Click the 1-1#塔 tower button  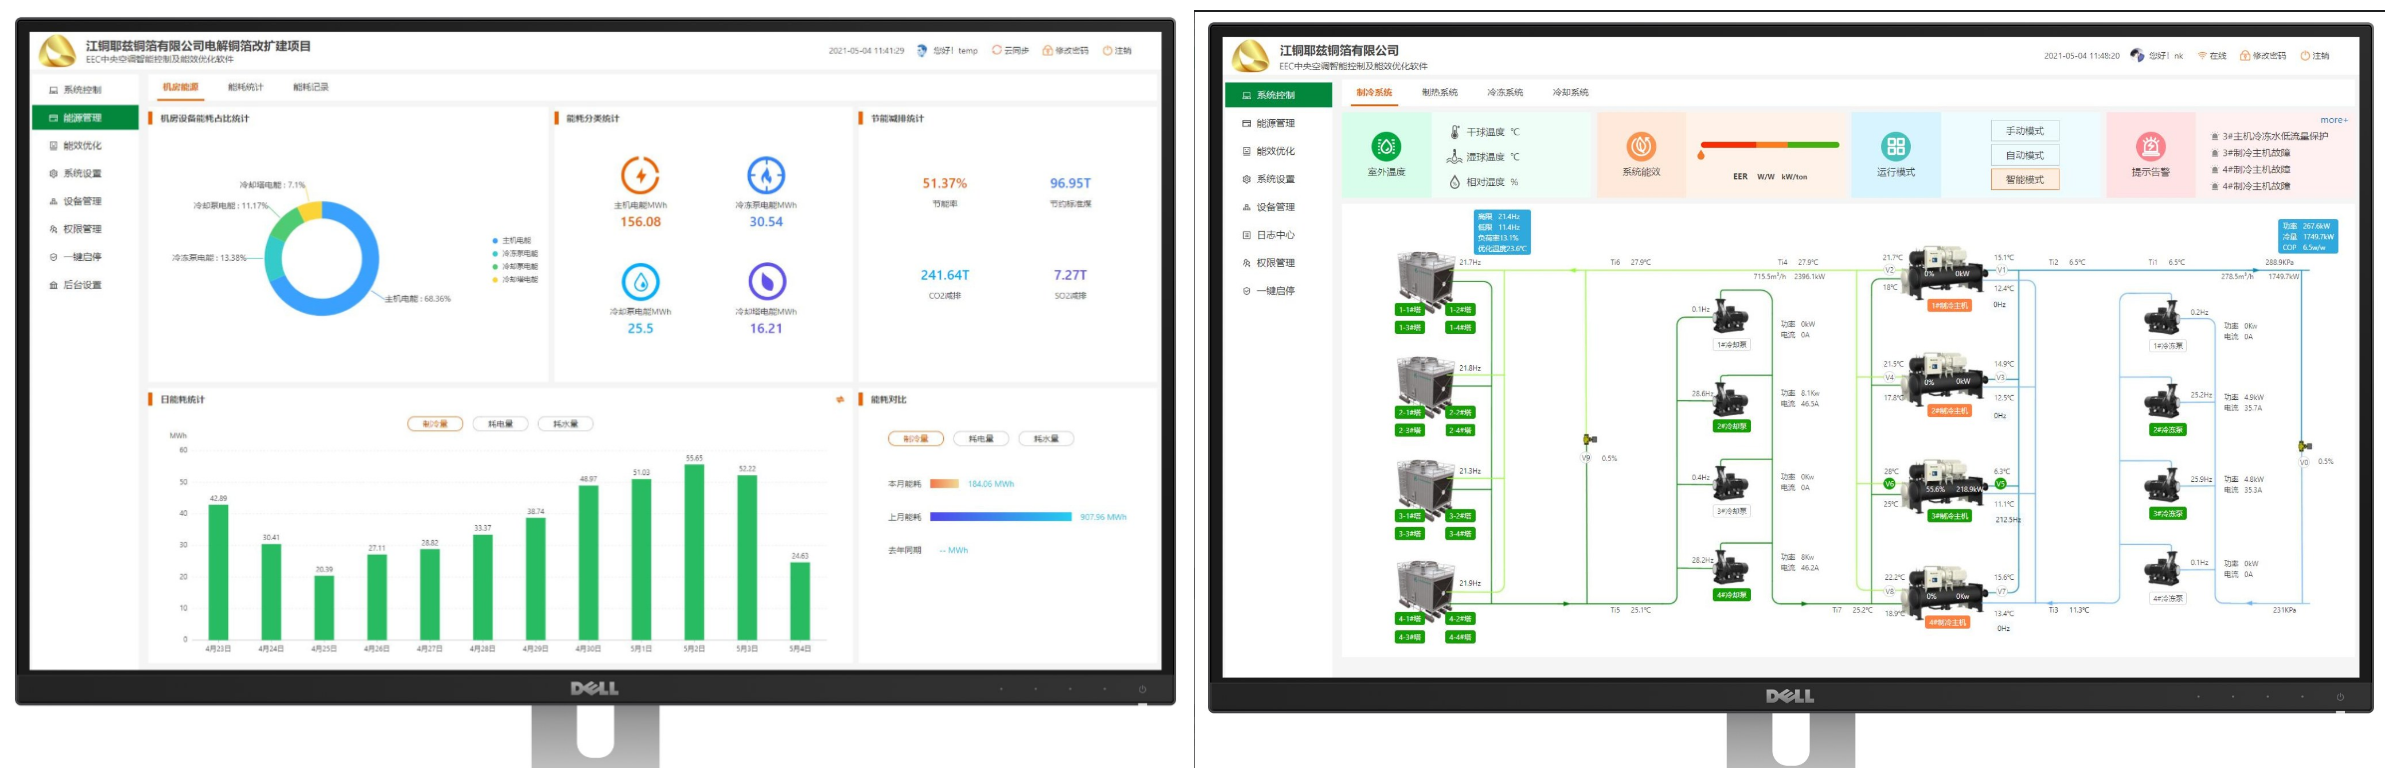click(x=1409, y=310)
